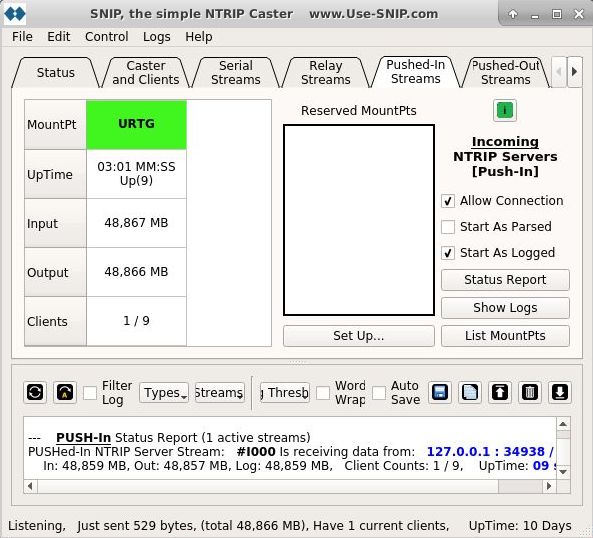Click the log horizontal scrollbar right arrow
Screen dimensions: 593x538
click(x=549, y=486)
